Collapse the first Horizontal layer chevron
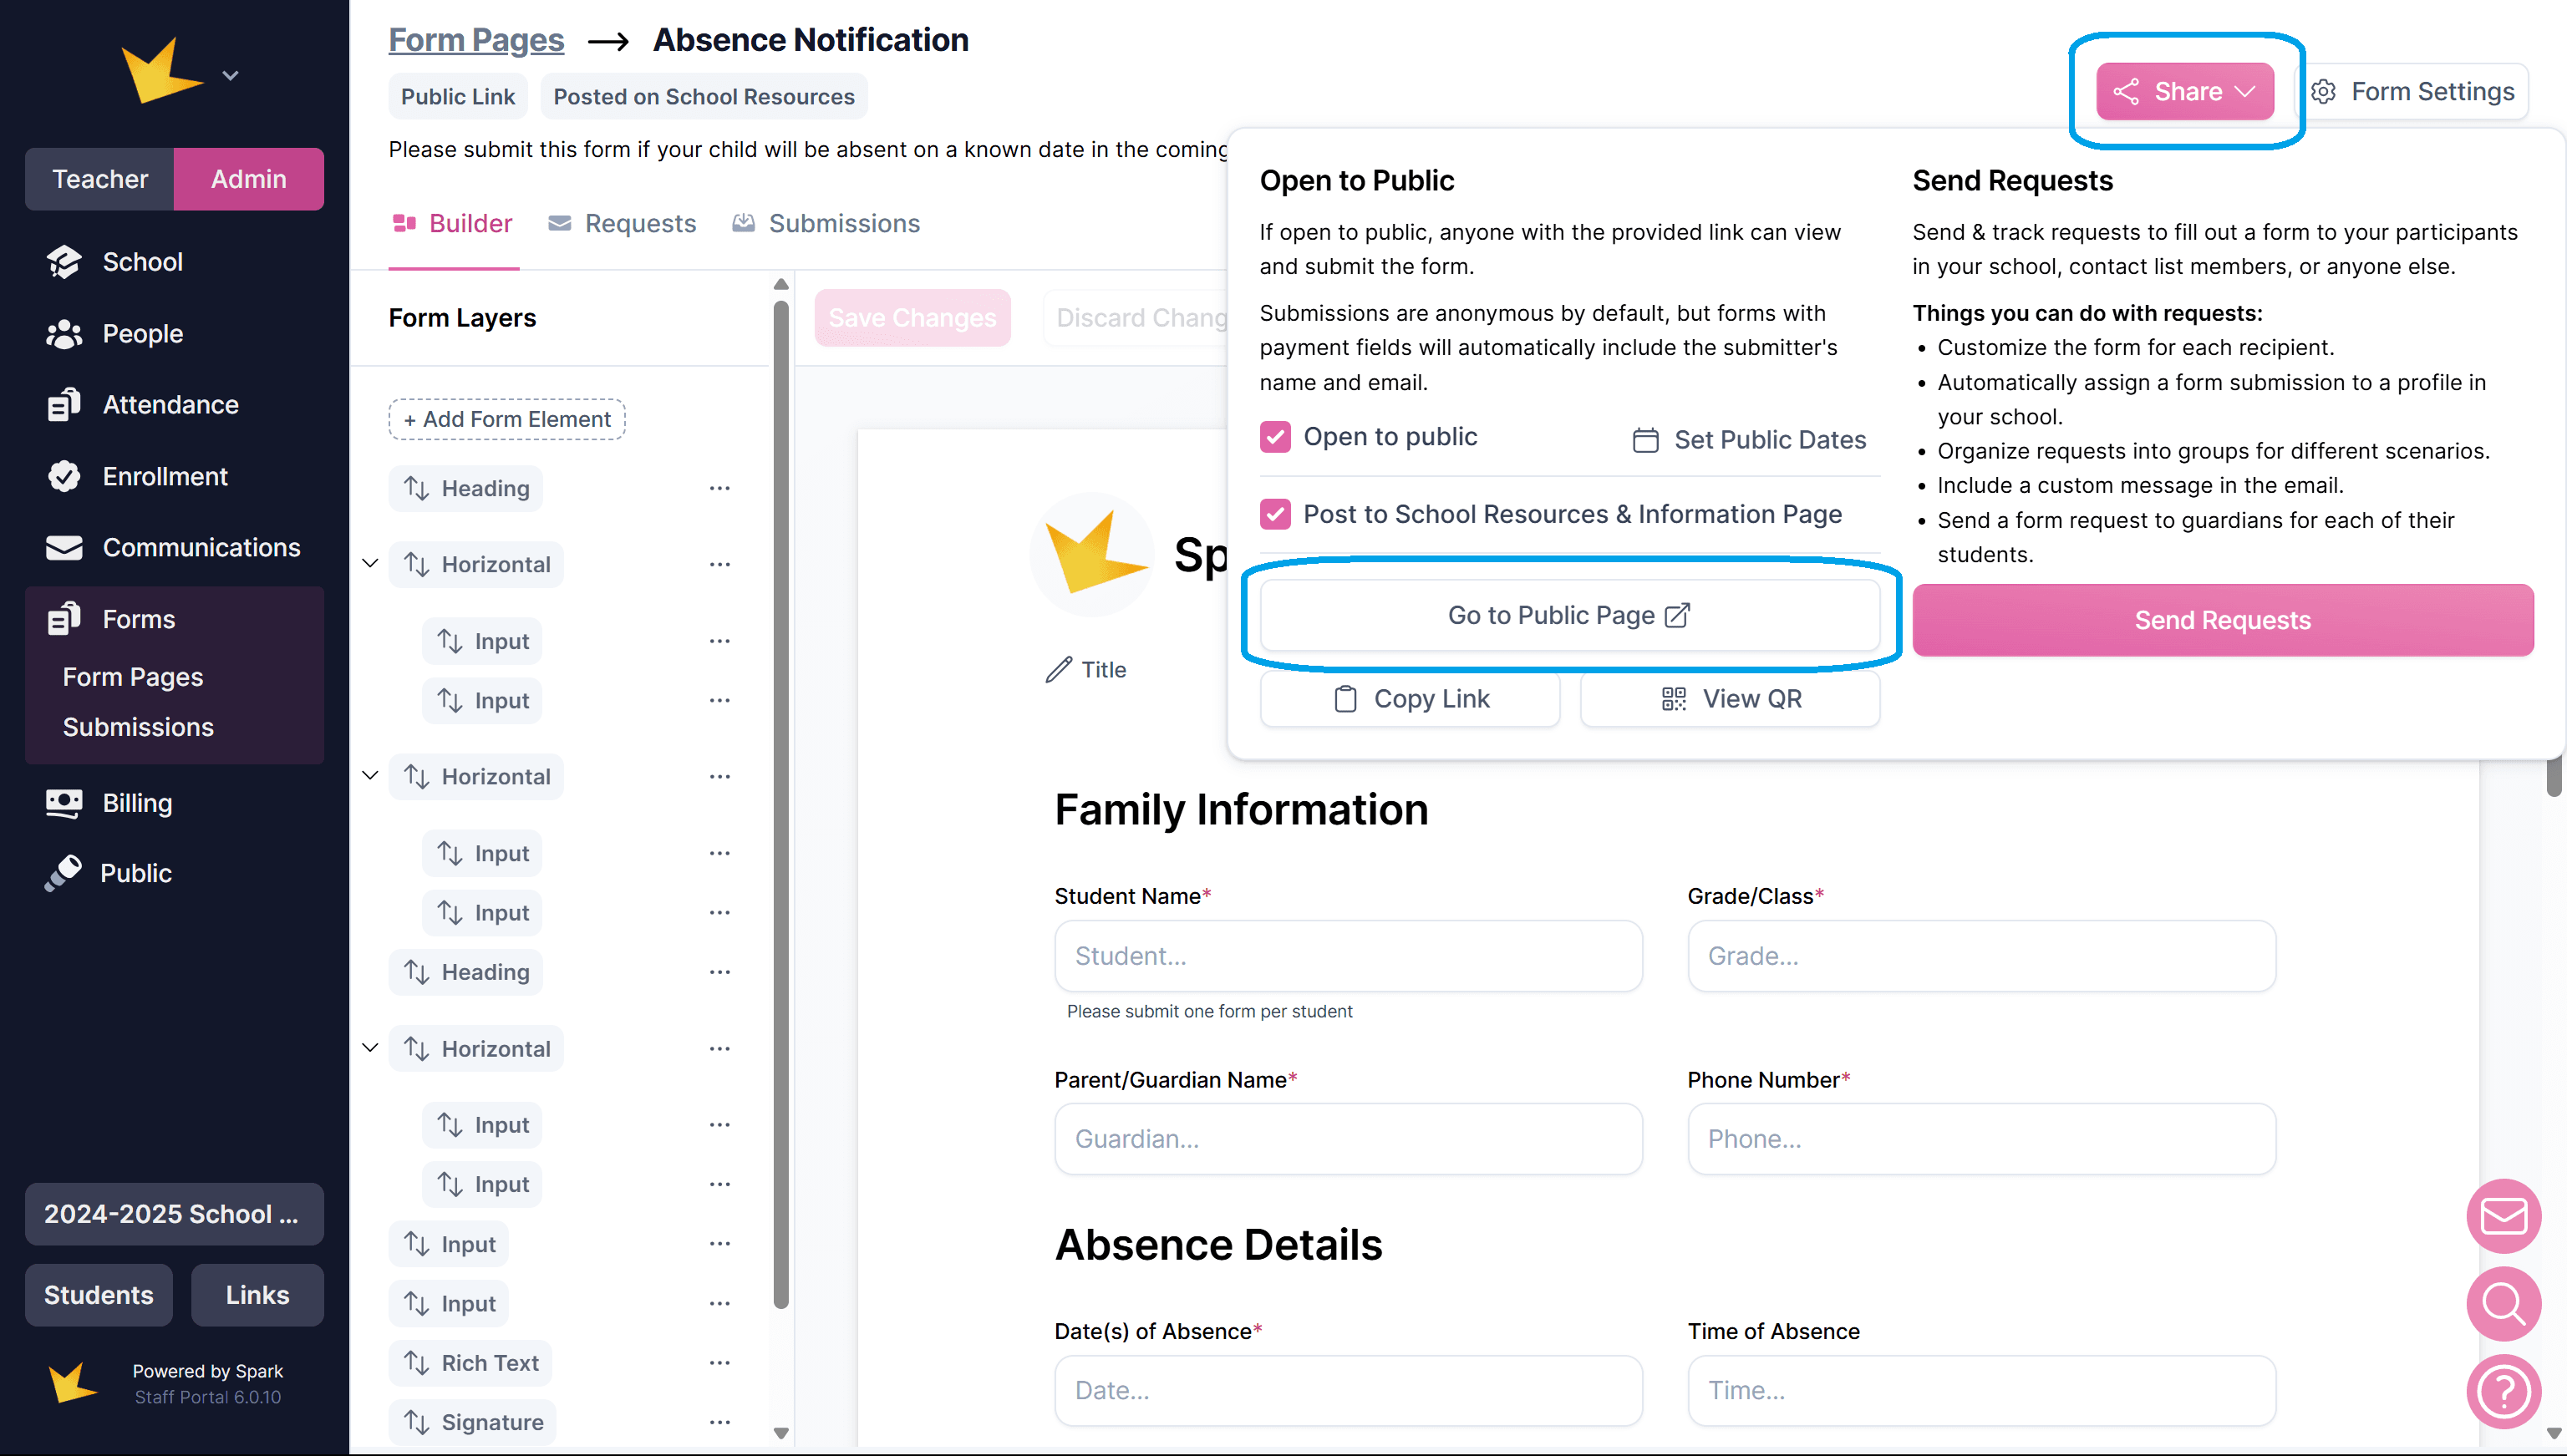This screenshot has width=2567, height=1456. [x=370, y=564]
